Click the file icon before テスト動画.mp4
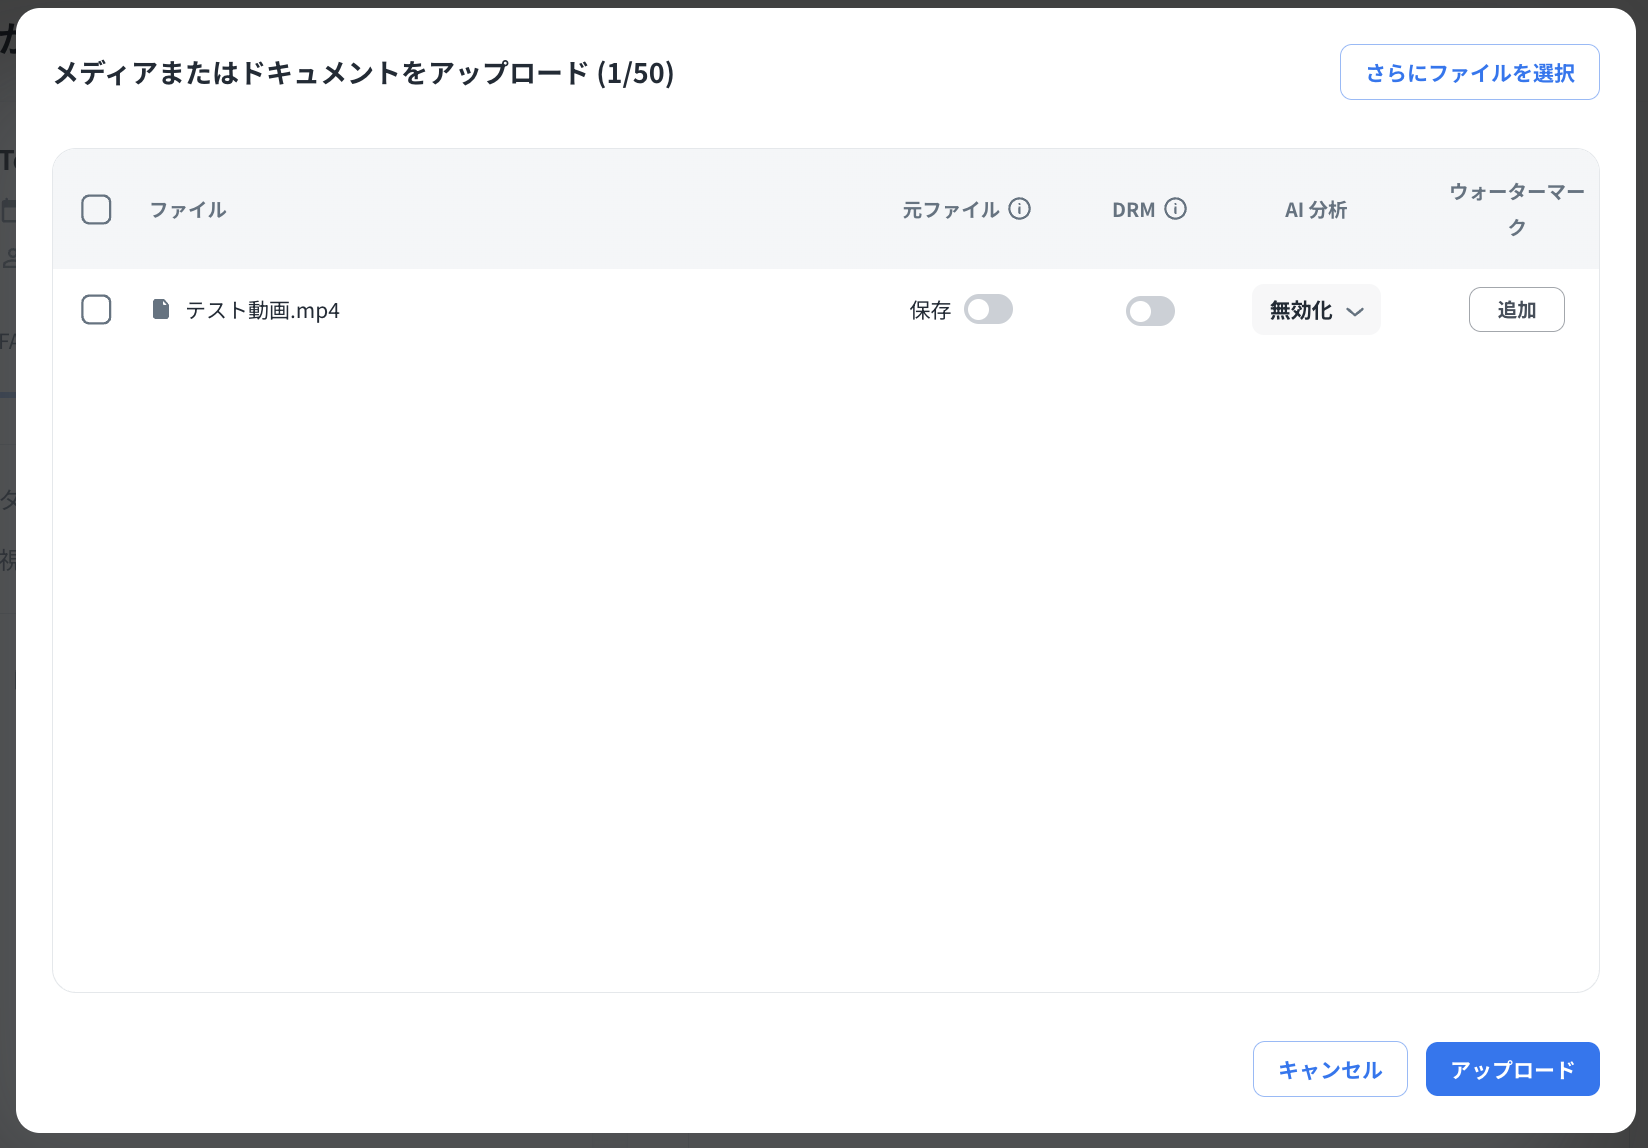 point(161,310)
